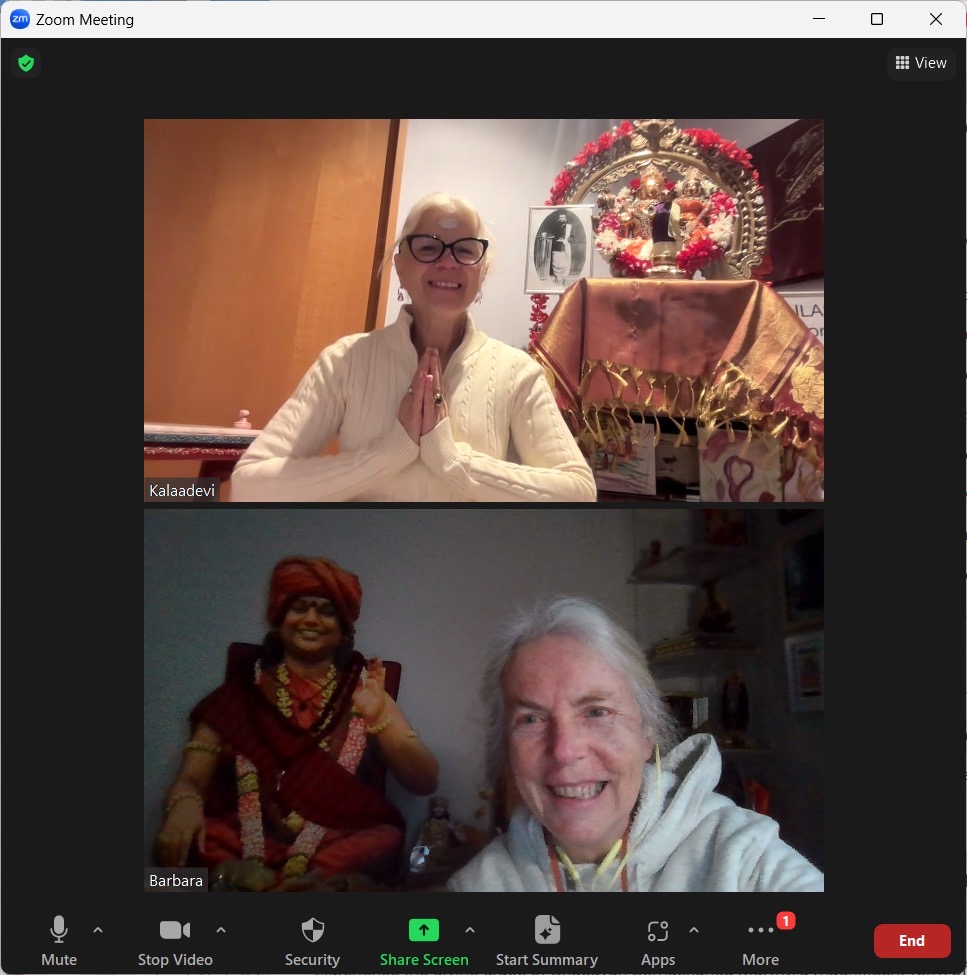Expand the arrow next to Apps

tap(694, 930)
